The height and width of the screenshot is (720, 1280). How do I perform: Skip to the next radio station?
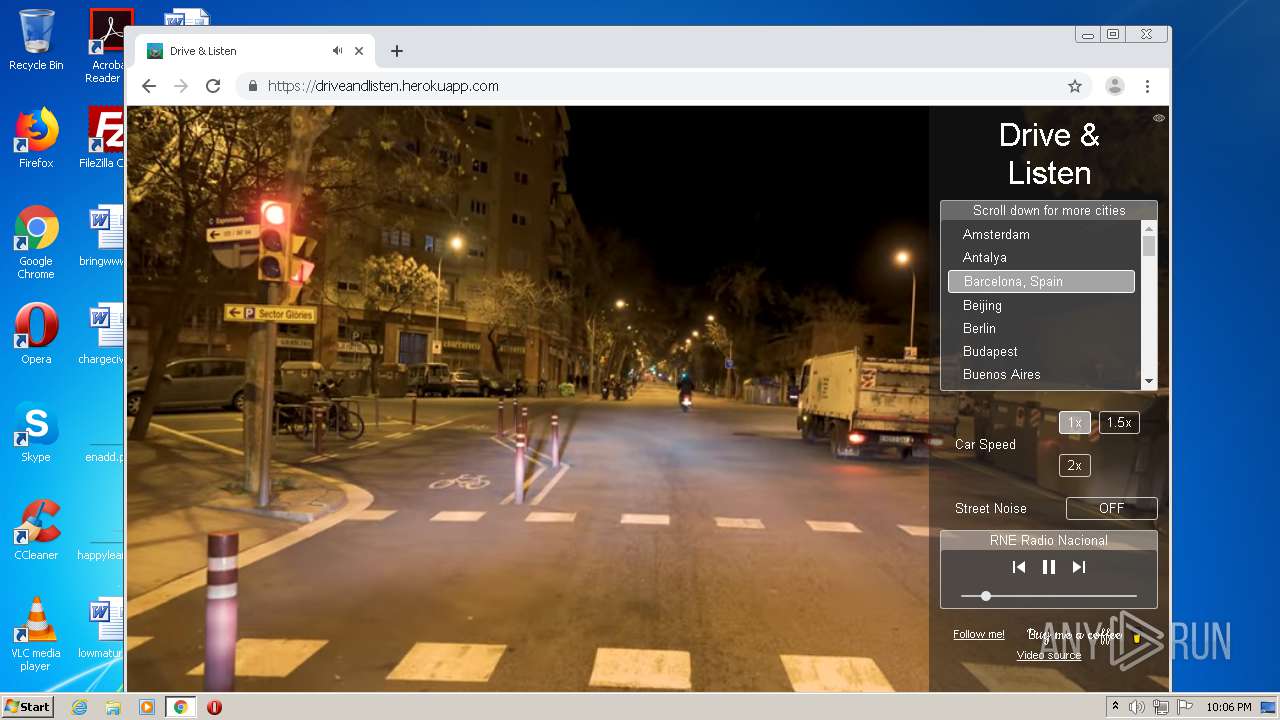pyautogui.click(x=1078, y=567)
